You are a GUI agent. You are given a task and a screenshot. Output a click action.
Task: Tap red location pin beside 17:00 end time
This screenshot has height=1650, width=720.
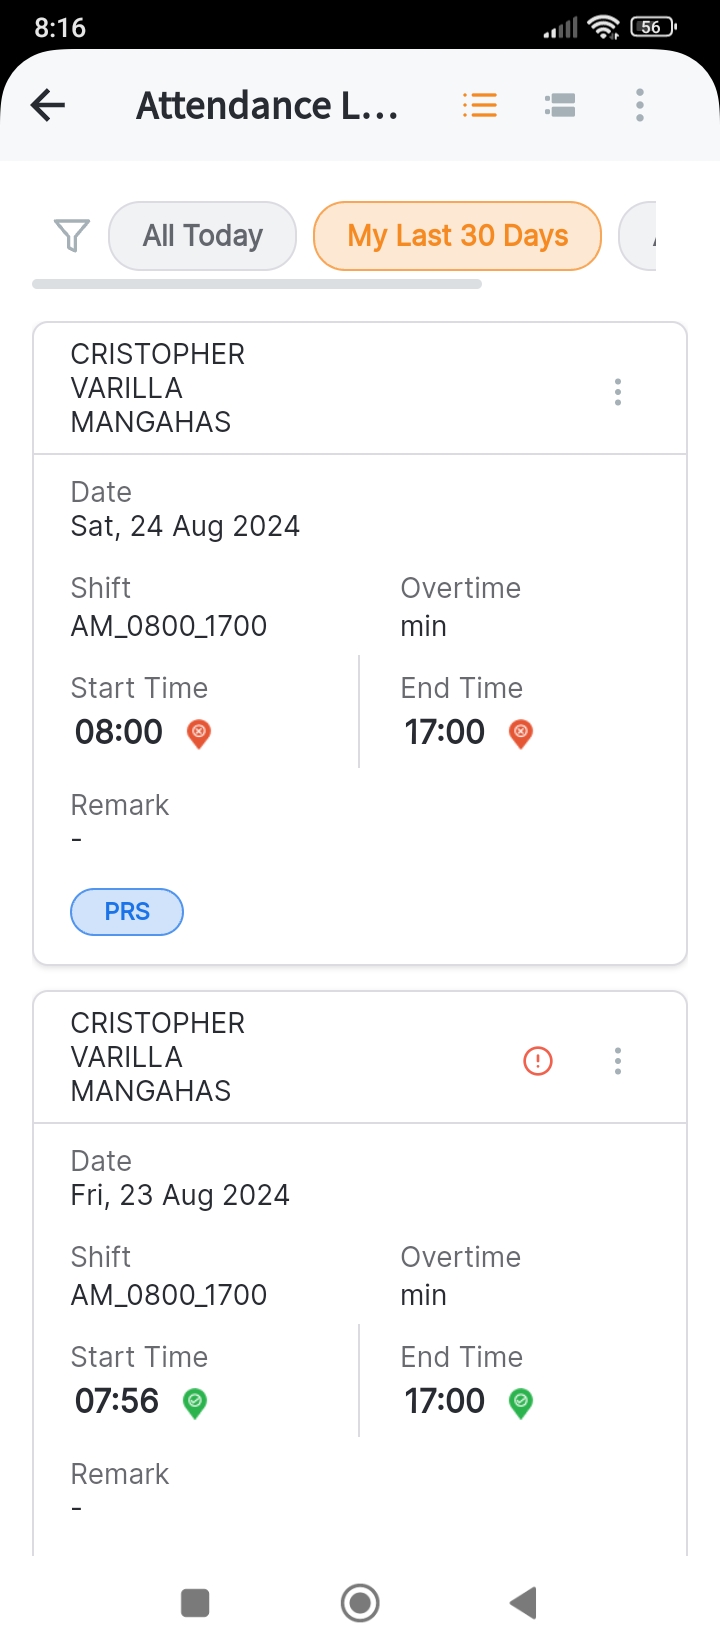(x=520, y=733)
